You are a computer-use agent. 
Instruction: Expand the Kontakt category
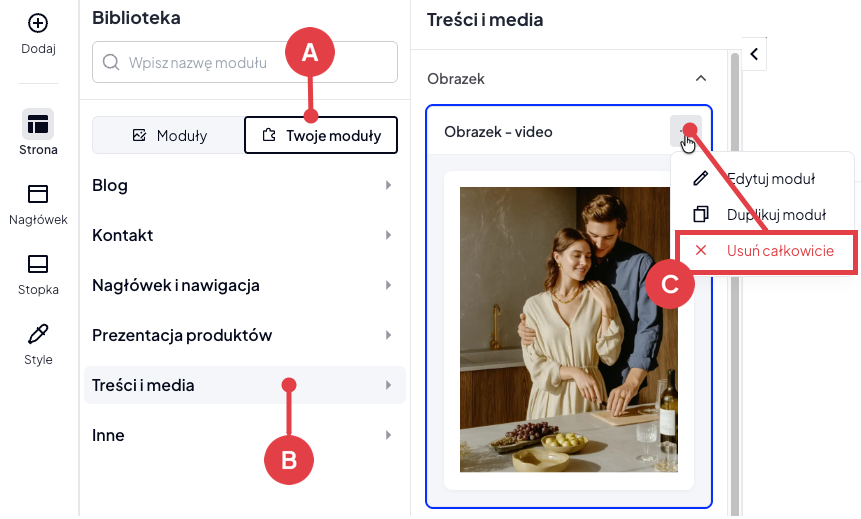point(245,235)
